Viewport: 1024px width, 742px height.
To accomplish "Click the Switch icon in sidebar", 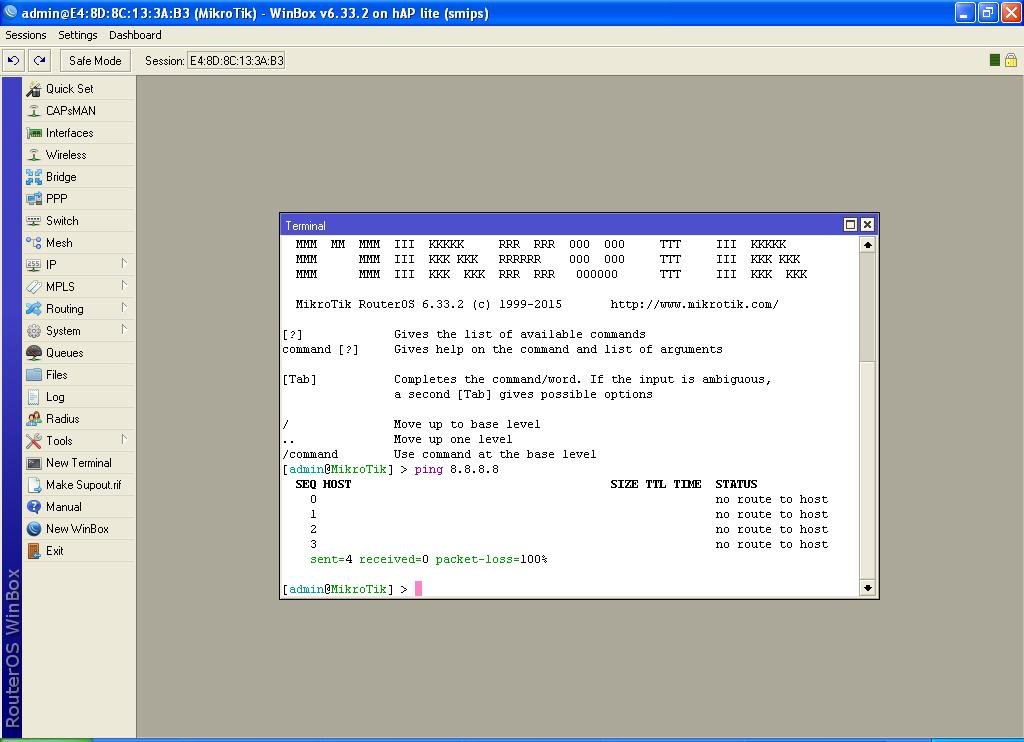I will click(x=34, y=221).
